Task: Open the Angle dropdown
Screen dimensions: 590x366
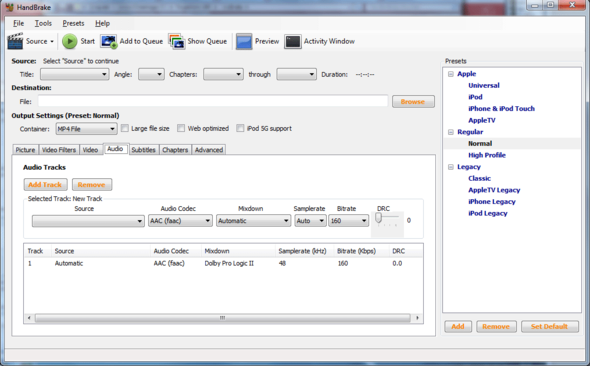Action: 151,74
